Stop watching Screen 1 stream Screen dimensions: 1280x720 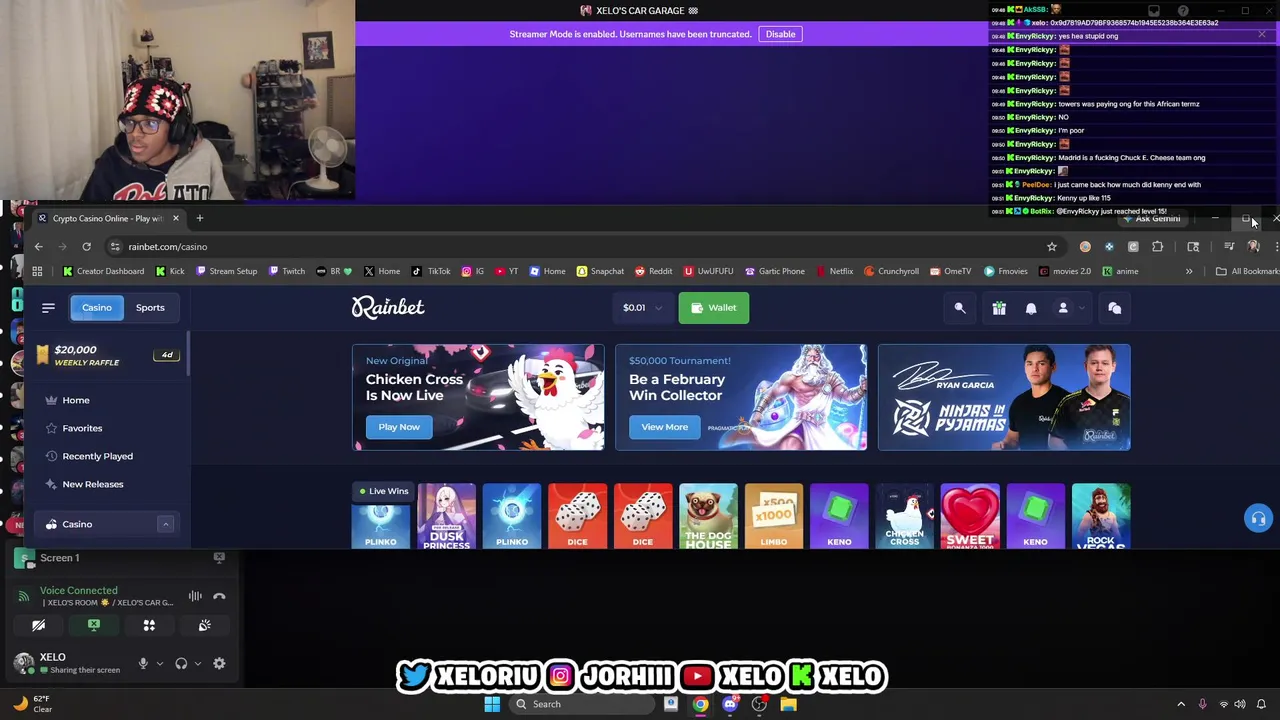tap(219, 558)
